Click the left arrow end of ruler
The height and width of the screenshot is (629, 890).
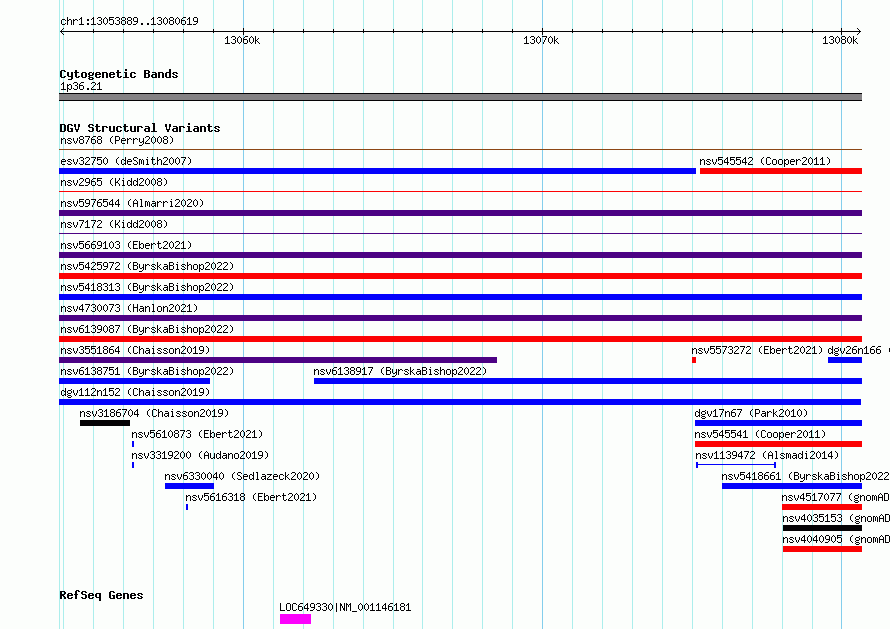click(62, 31)
